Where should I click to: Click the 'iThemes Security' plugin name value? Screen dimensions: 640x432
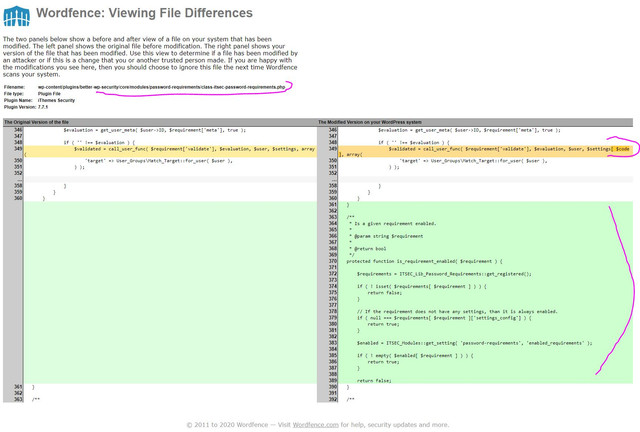[x=56, y=100]
